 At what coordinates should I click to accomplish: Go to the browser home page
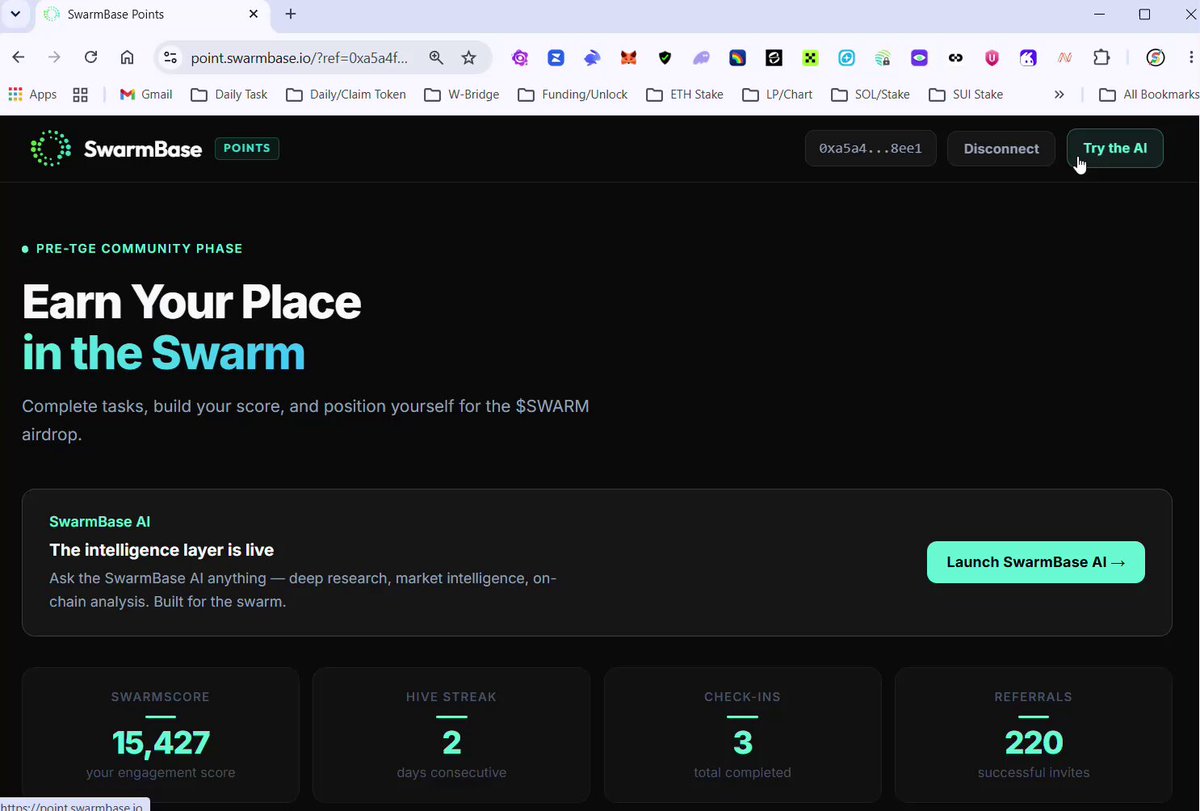pyautogui.click(x=127, y=58)
